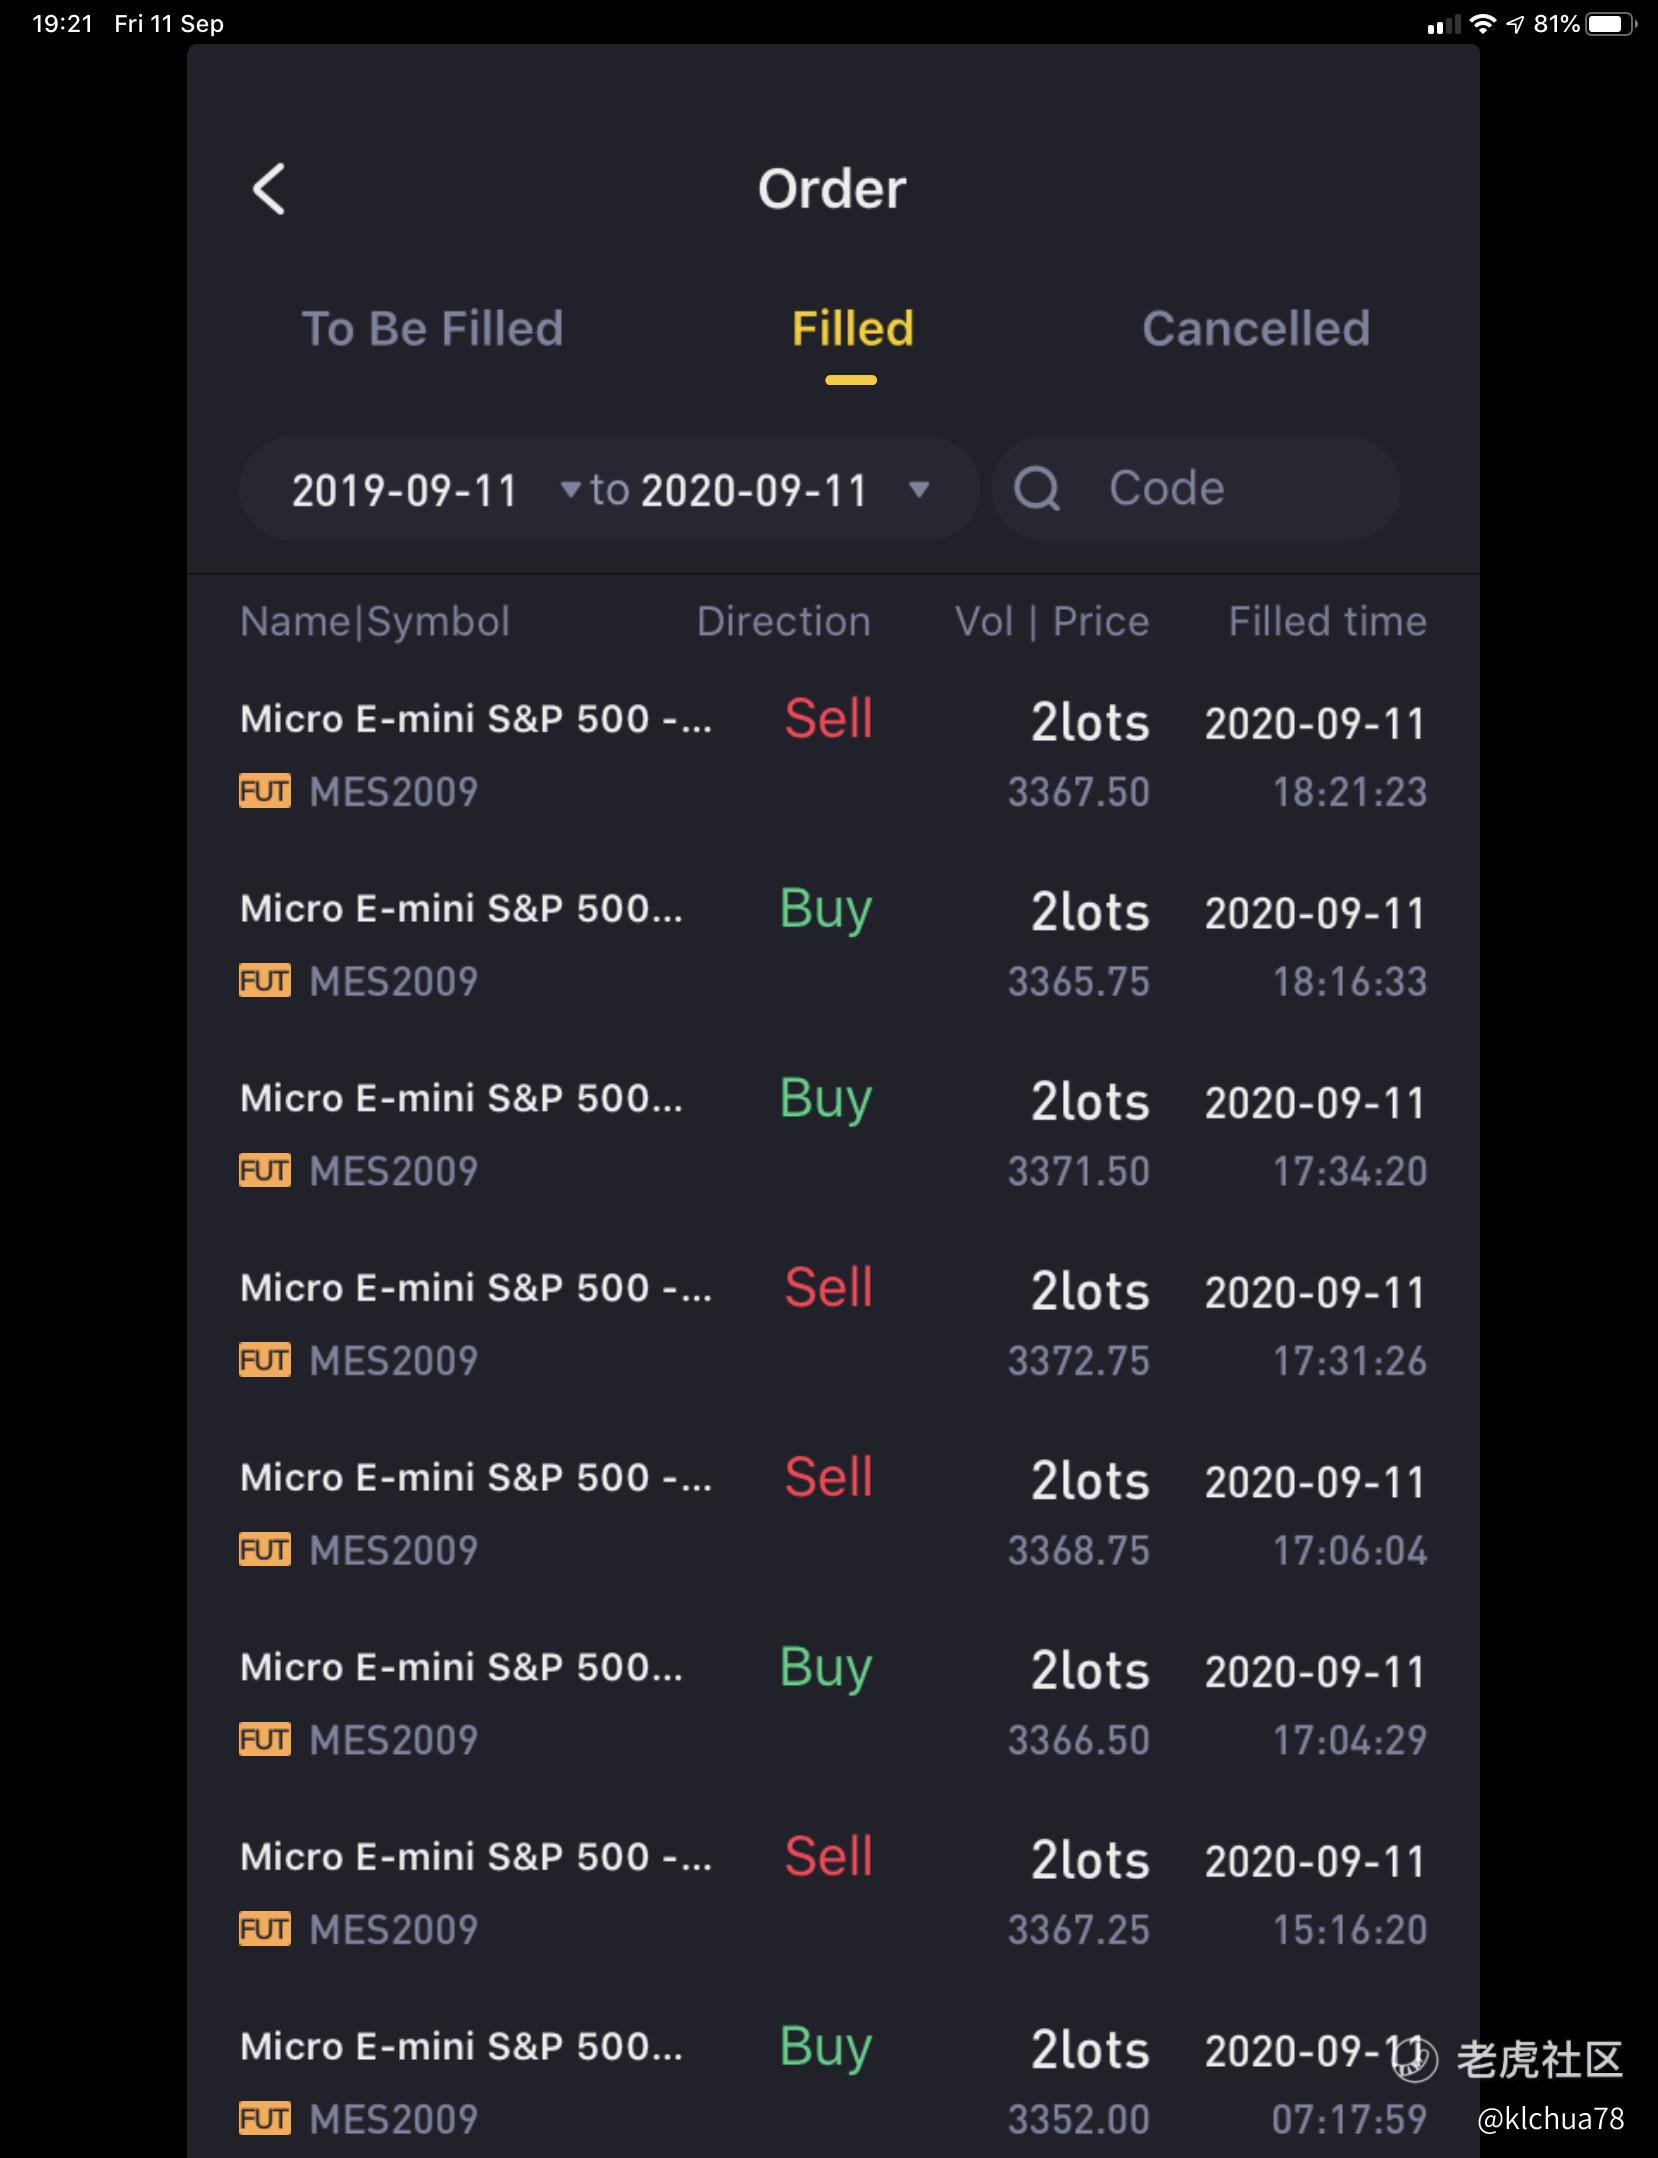Select the Filled tab
This screenshot has width=1658, height=2158.
point(852,329)
